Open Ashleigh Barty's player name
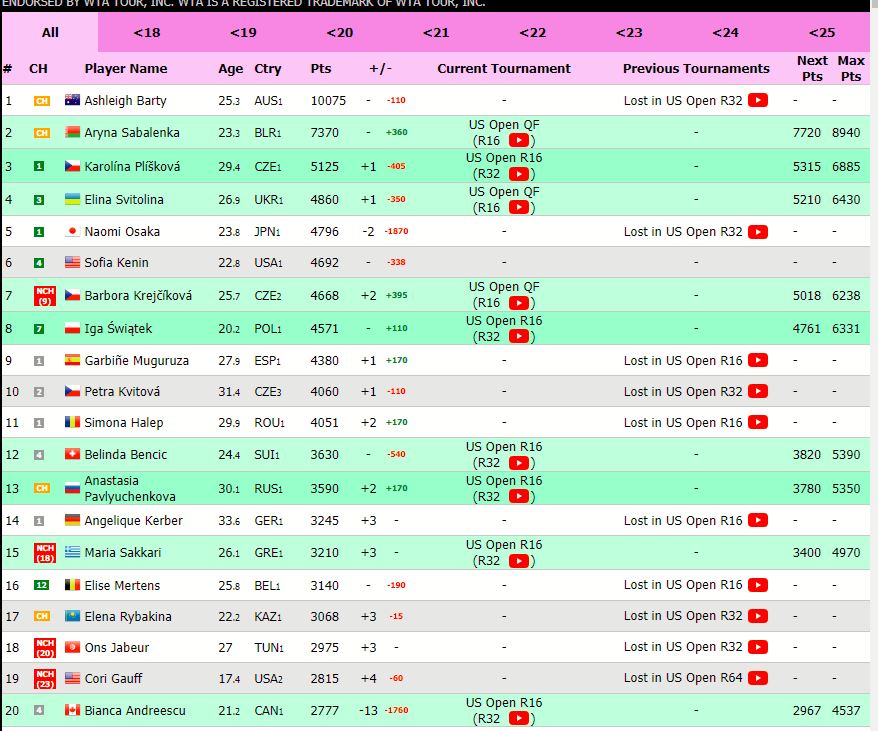This screenshot has height=731, width=878. (x=125, y=100)
